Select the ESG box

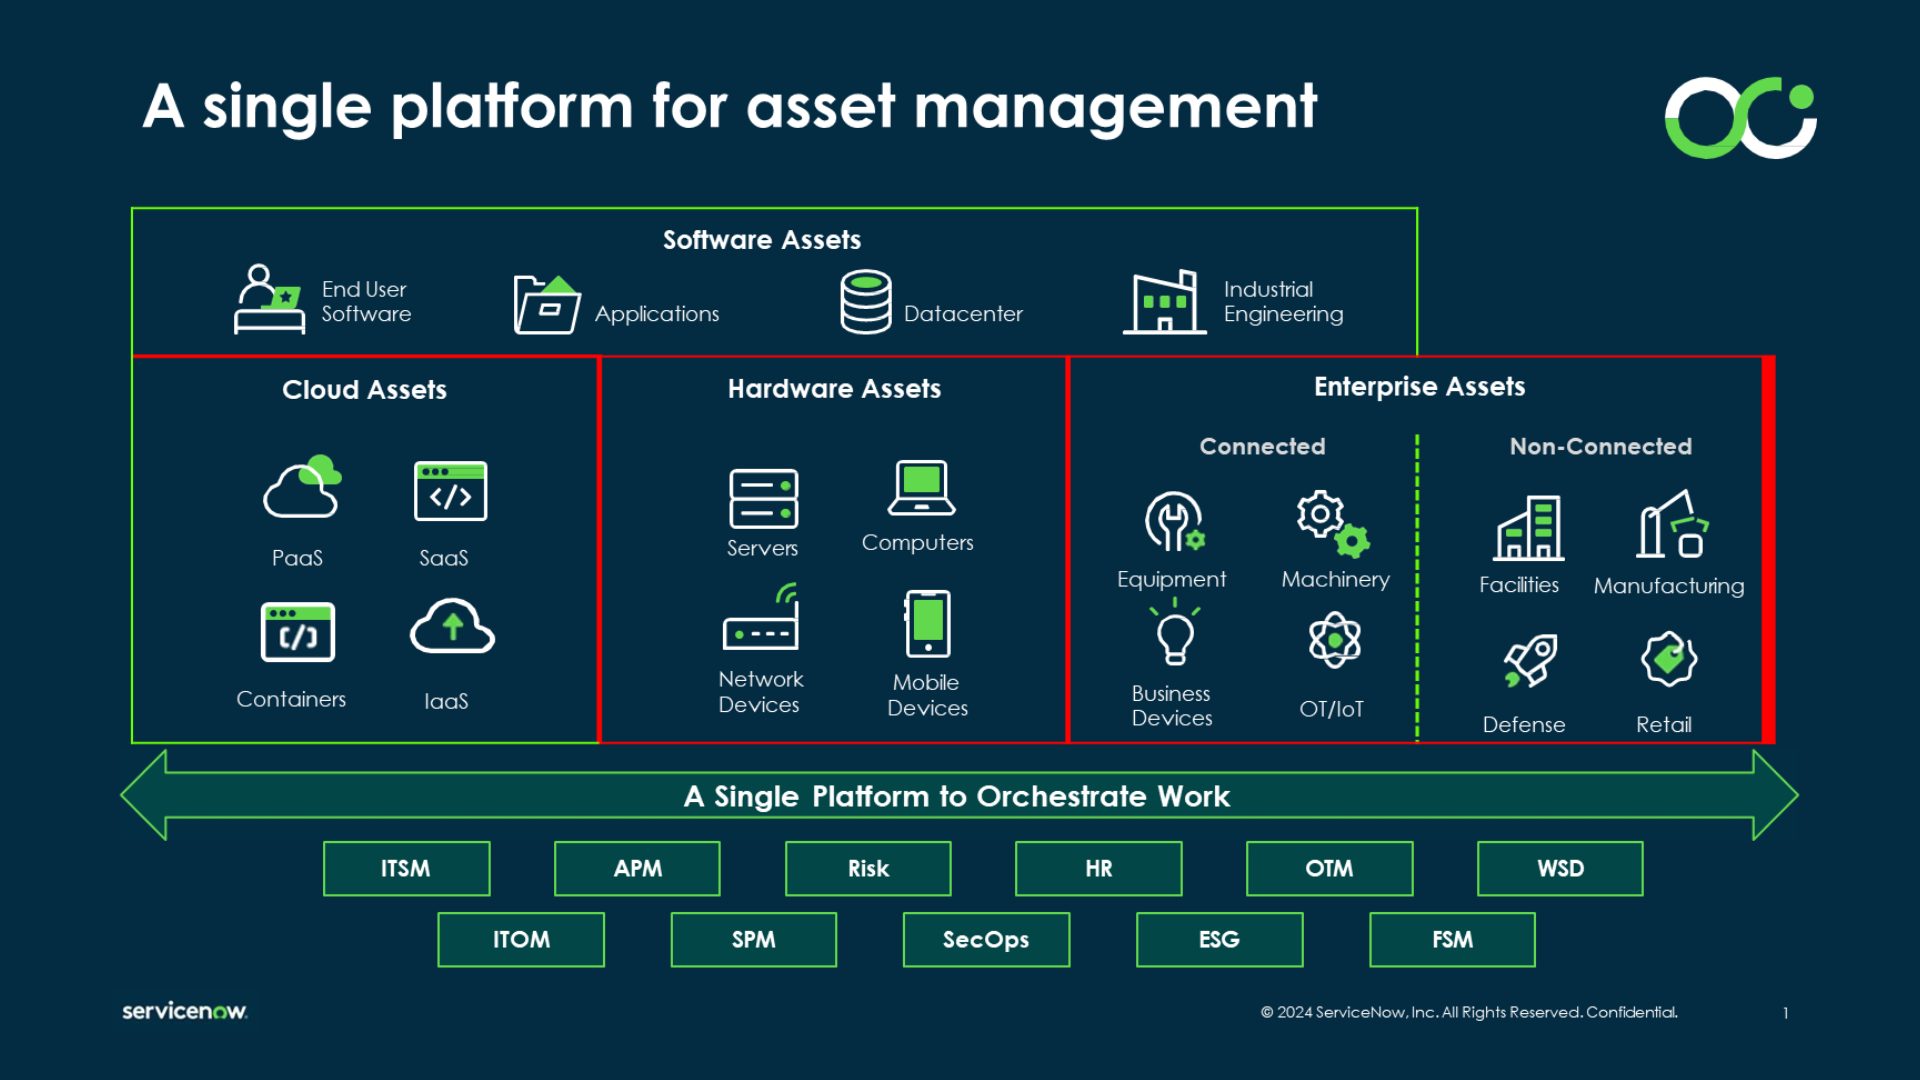[1220, 939]
